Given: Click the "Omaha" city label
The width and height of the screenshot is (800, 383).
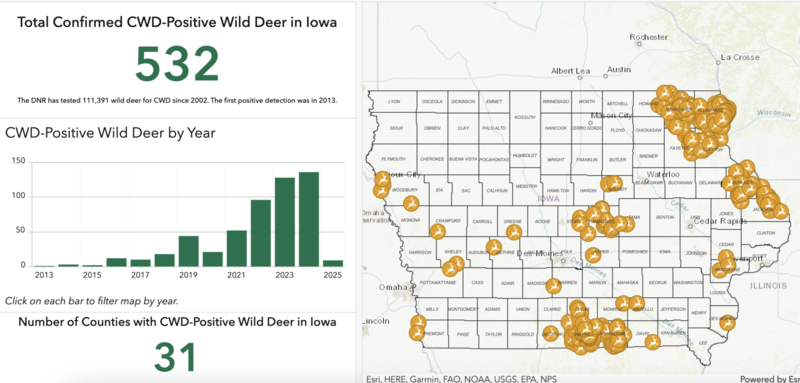Looking at the screenshot, I should (392, 287).
